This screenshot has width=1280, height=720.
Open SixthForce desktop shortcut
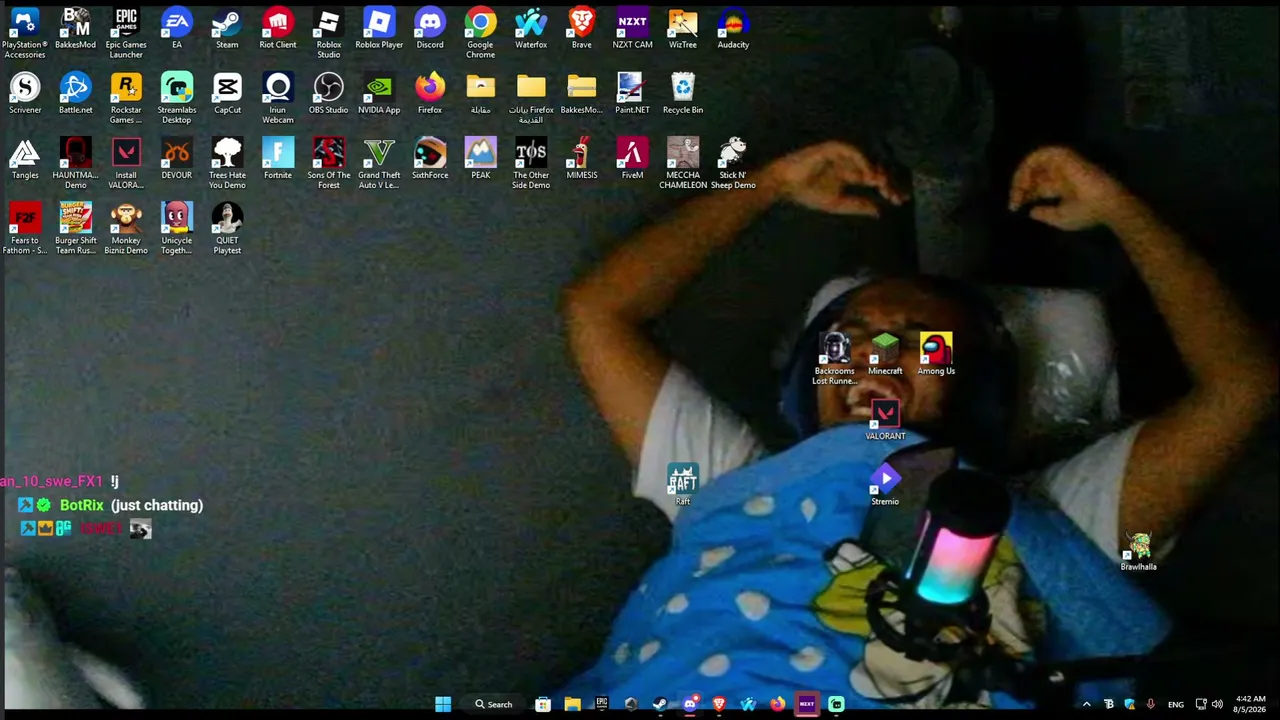430,158
